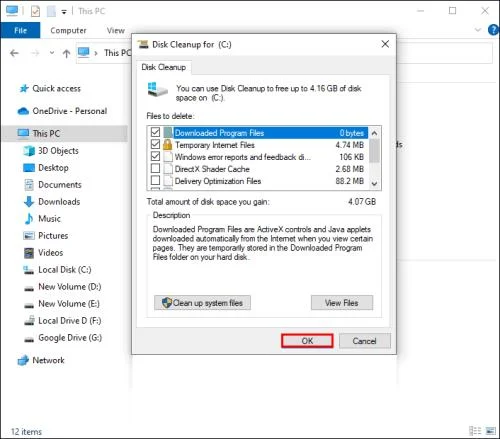Screen dimensions: 500x439
Task: Check the DirectX Shader Cache checkbox
Action: point(155,168)
